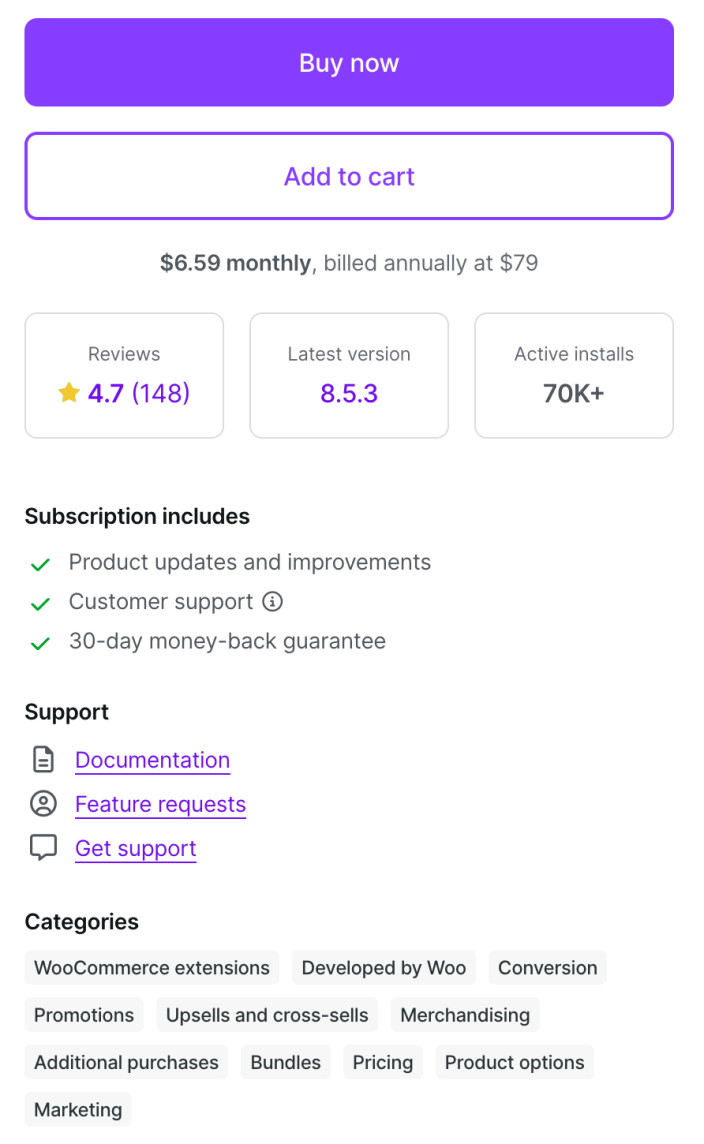Click the Feature requests person icon

click(x=43, y=804)
